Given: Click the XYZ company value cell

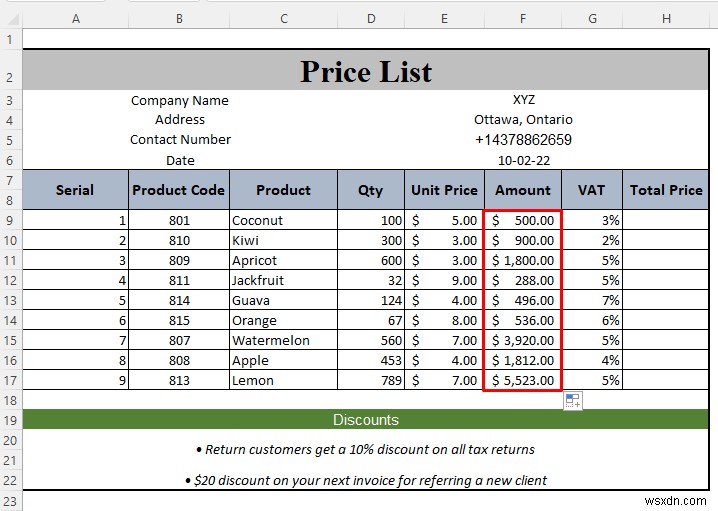Looking at the screenshot, I should tap(523, 100).
